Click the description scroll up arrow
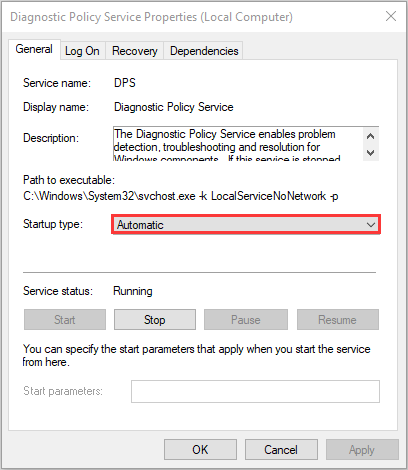 pyautogui.click(x=370, y=136)
